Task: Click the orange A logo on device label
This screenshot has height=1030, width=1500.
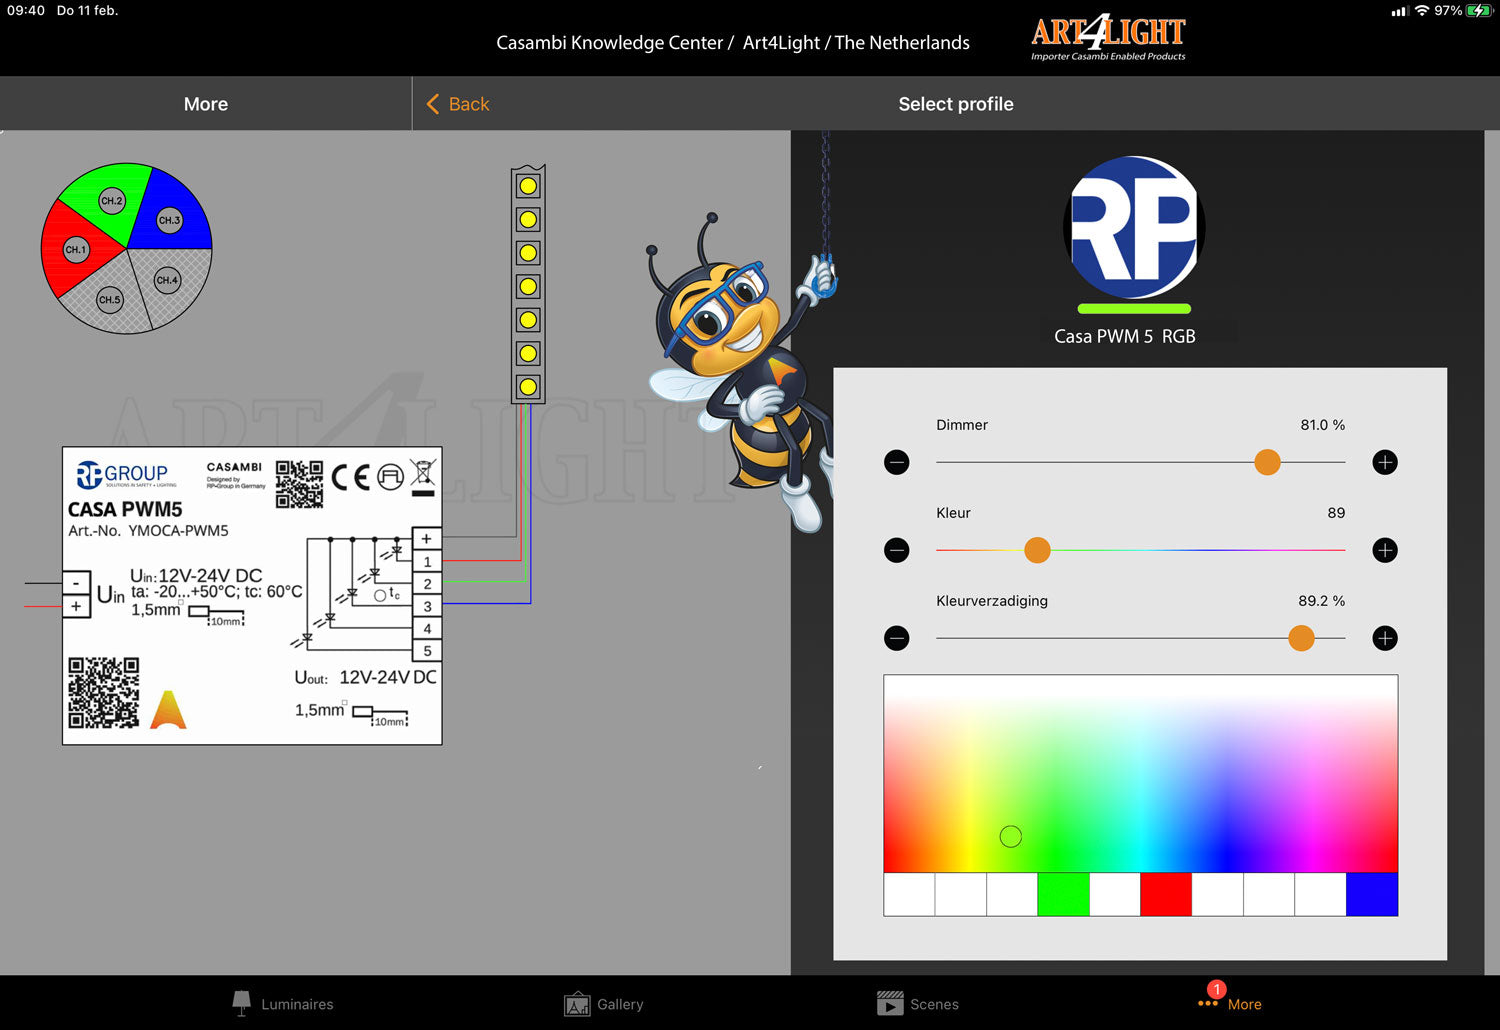Action: point(168,710)
